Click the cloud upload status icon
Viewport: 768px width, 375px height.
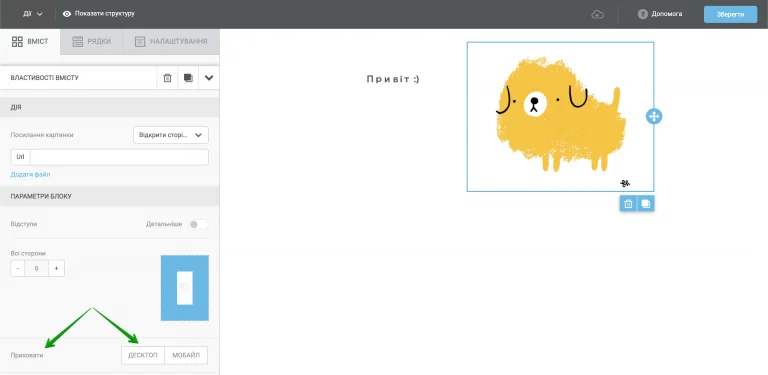[x=598, y=14]
